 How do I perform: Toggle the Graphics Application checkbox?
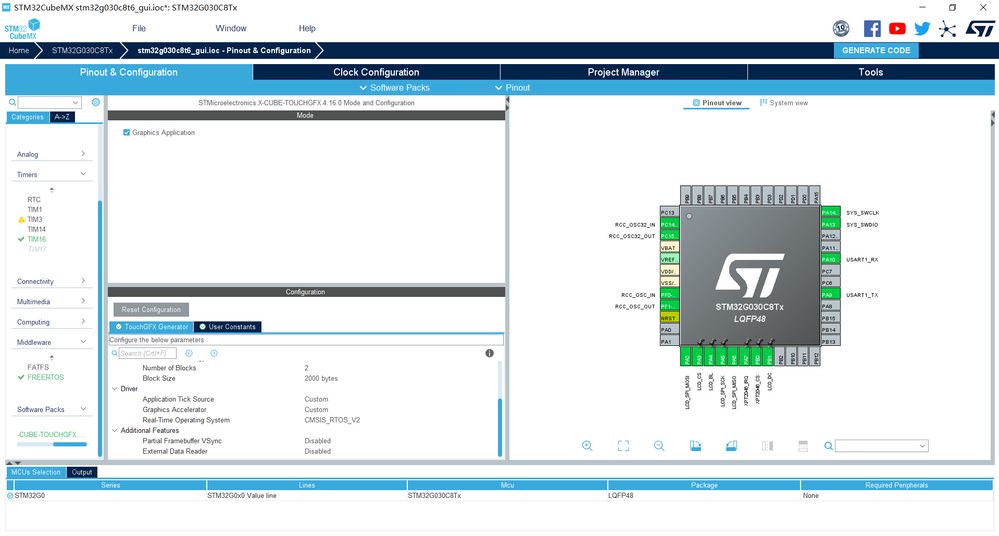click(x=126, y=133)
